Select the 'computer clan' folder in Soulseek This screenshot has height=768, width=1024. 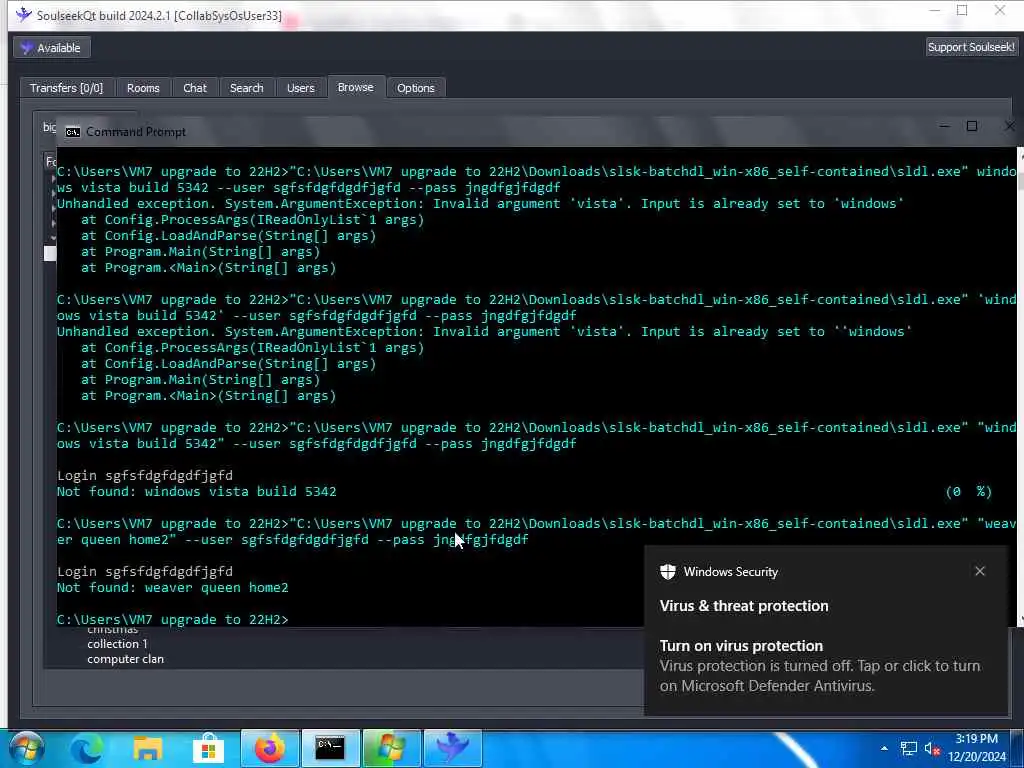tap(125, 659)
